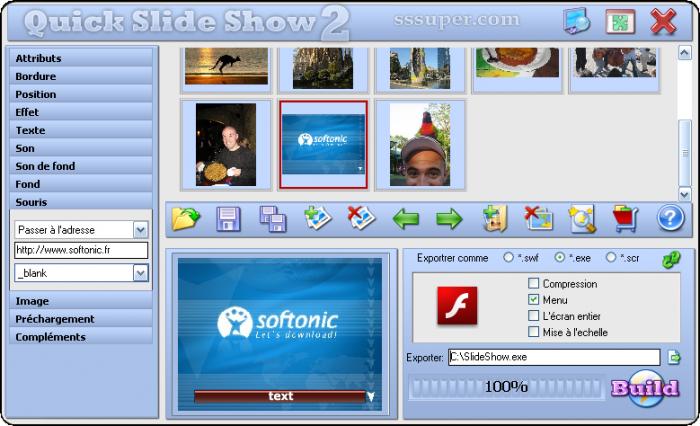Image resolution: width=700 pixels, height=426 pixels.
Task: Add a picture with green plus icon
Action: 317,219
